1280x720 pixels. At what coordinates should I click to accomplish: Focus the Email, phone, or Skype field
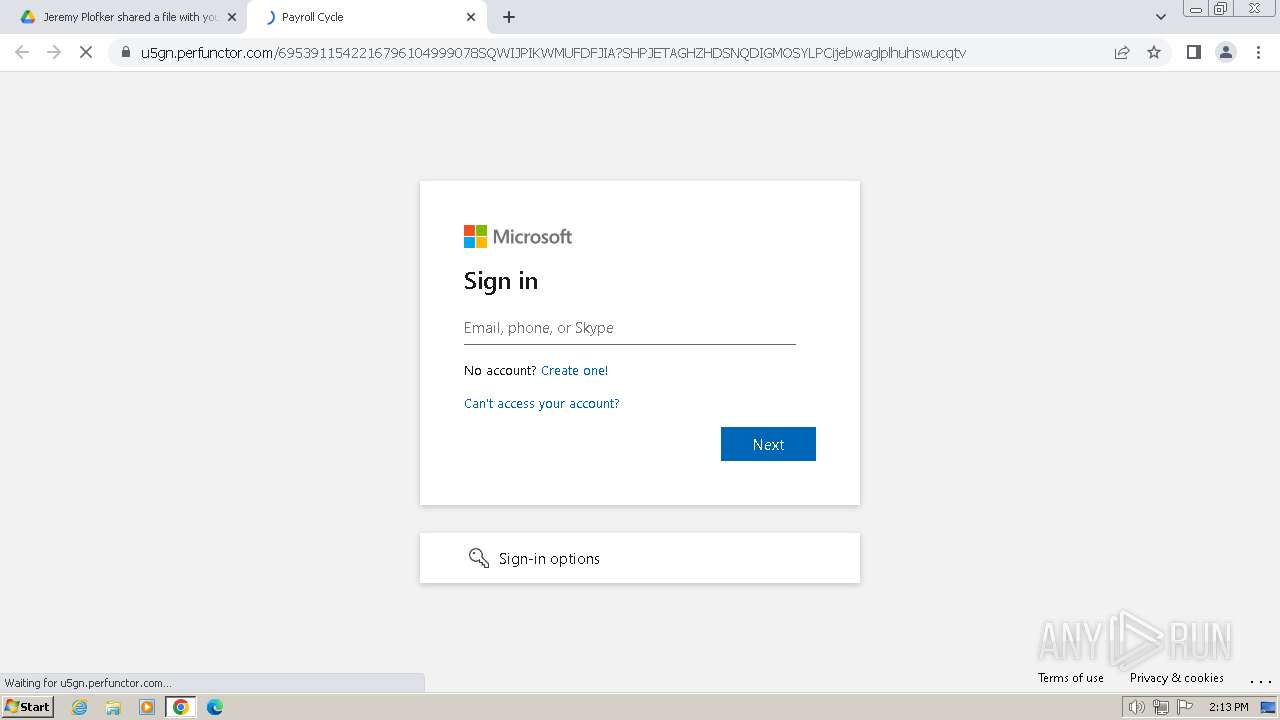coord(630,328)
